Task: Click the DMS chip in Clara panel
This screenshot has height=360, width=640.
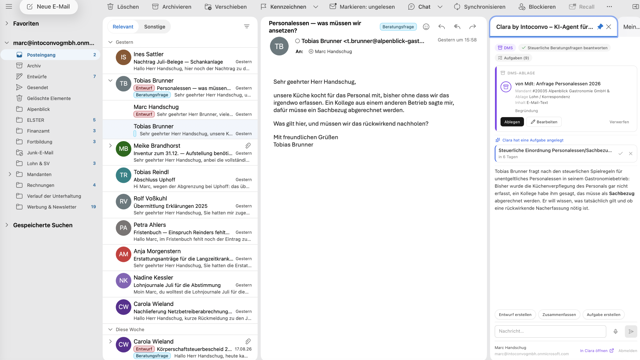Action: (505, 48)
